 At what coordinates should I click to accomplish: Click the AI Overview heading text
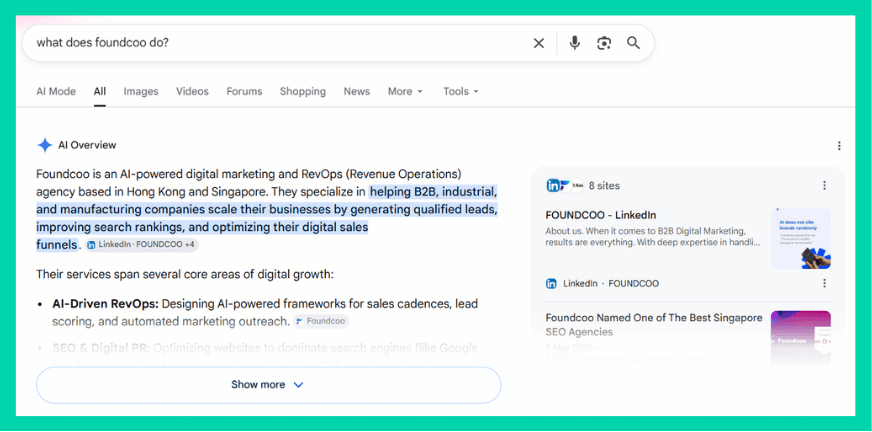(87, 145)
